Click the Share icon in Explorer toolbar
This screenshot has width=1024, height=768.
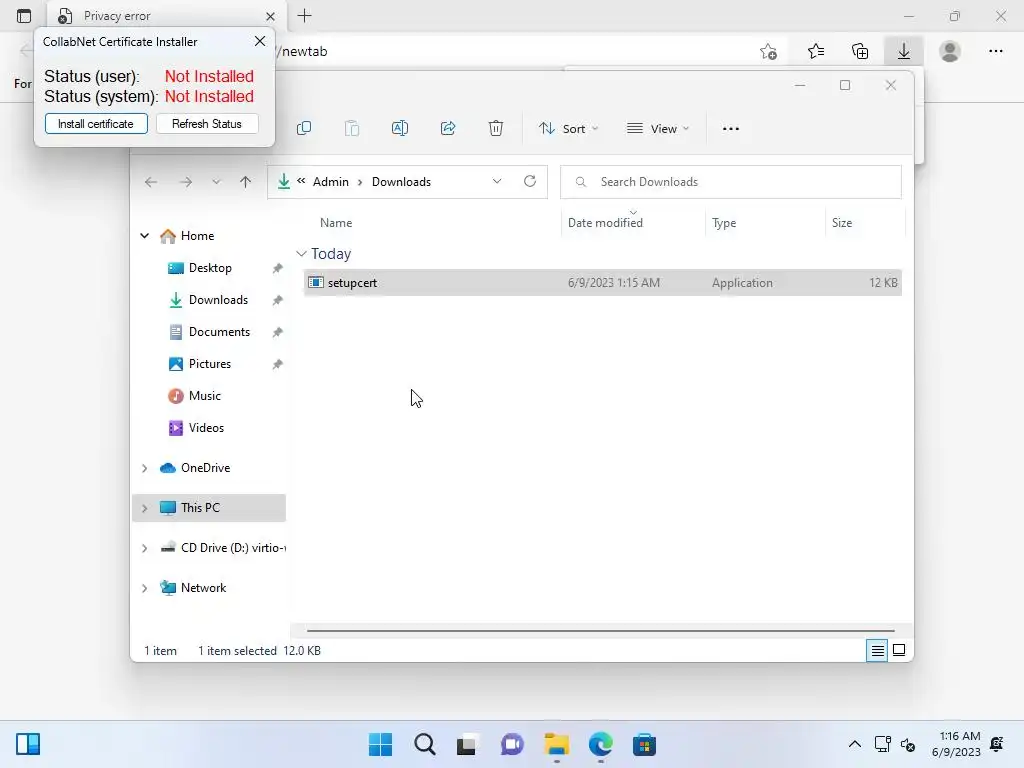point(448,129)
